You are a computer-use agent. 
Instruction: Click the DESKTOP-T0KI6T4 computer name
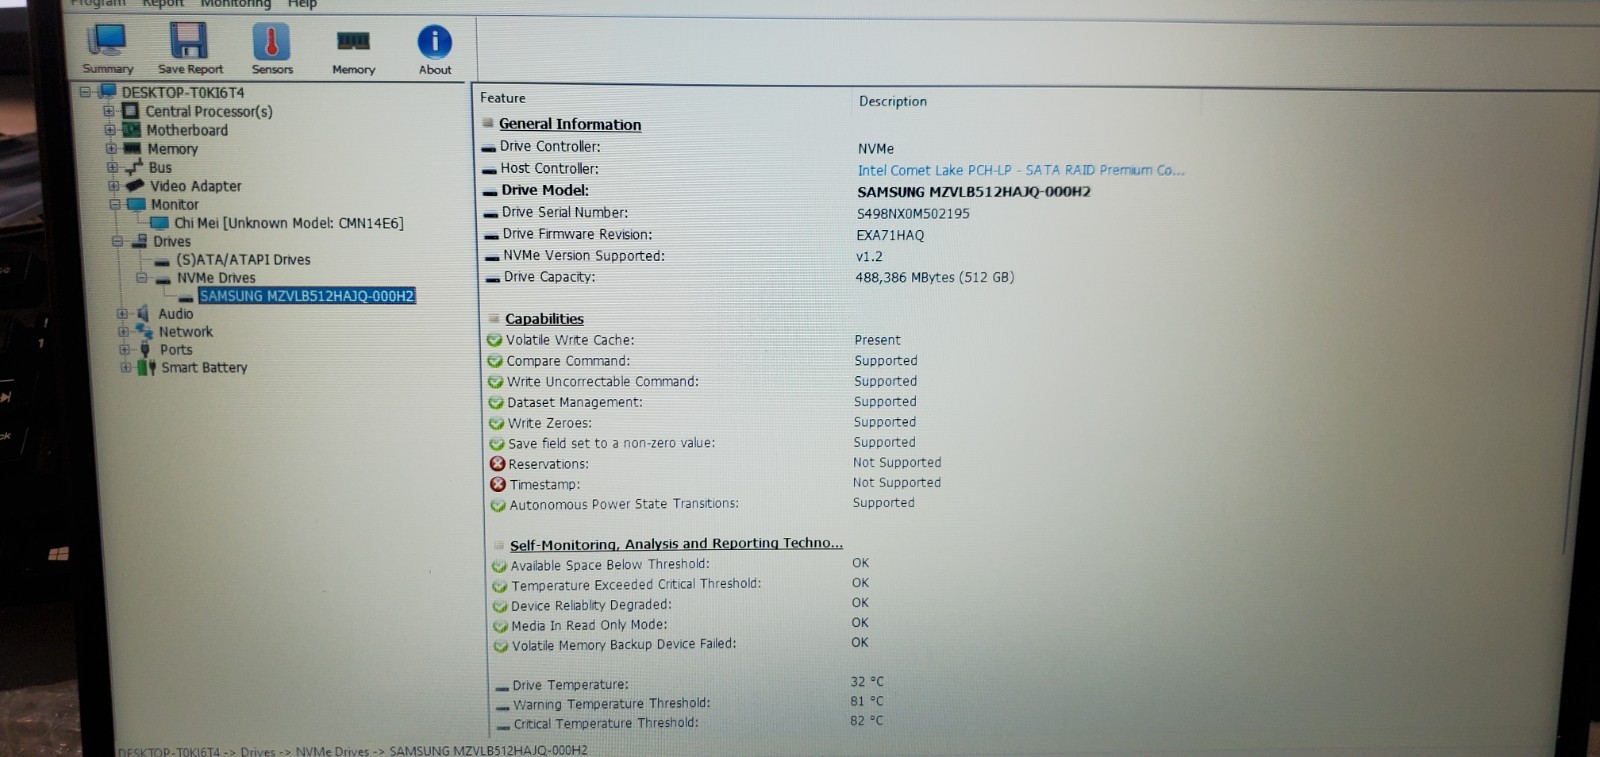click(183, 92)
